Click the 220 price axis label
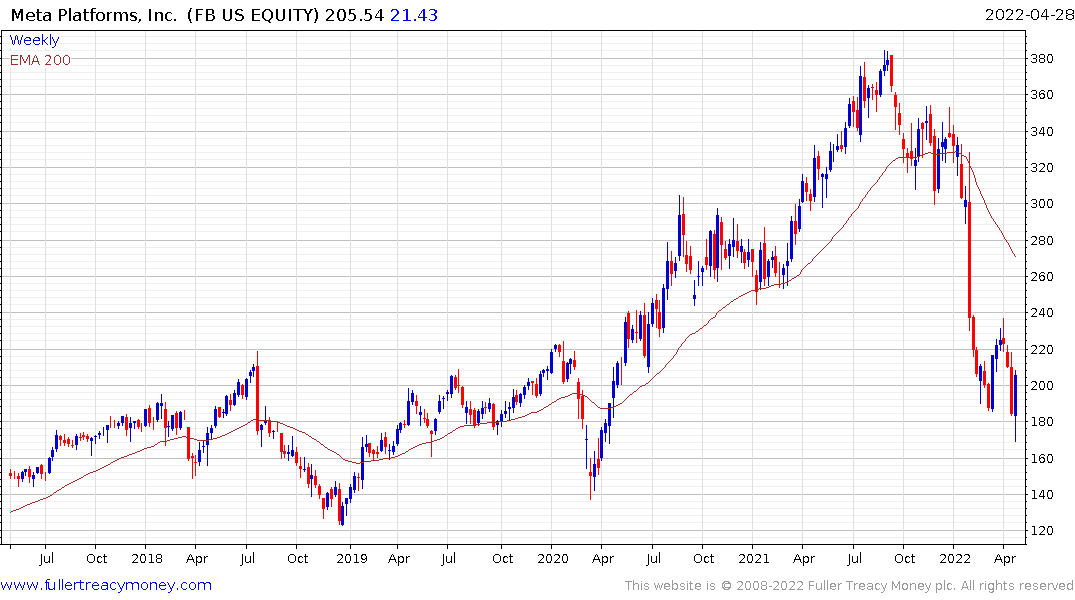The height and width of the screenshot is (600, 1075). [x=1042, y=349]
